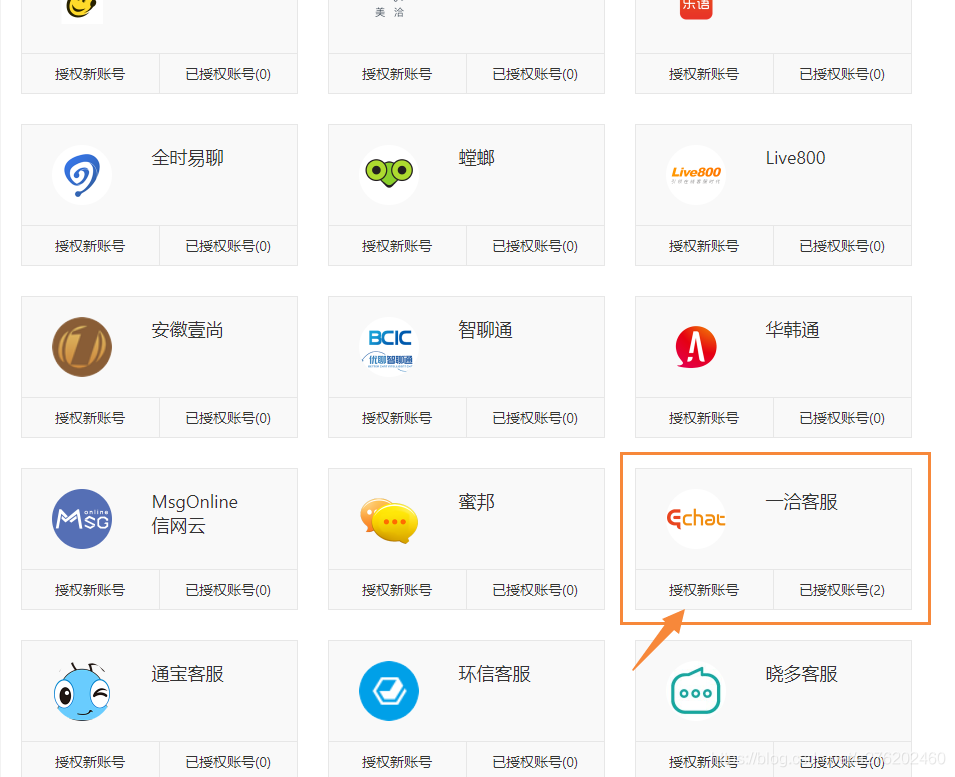Click the 安徽壹尚 brown coin logo
Screen dimensions: 955x777
82,347
